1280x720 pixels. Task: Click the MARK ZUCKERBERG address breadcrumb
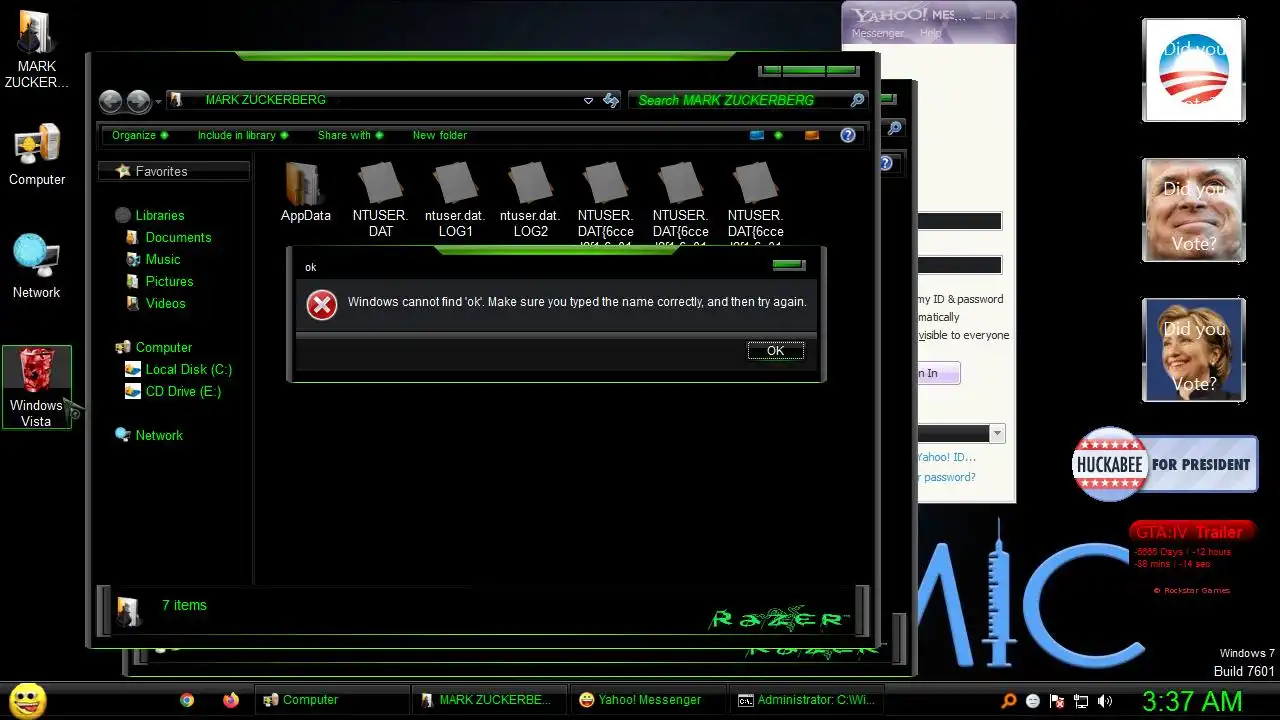(x=265, y=100)
